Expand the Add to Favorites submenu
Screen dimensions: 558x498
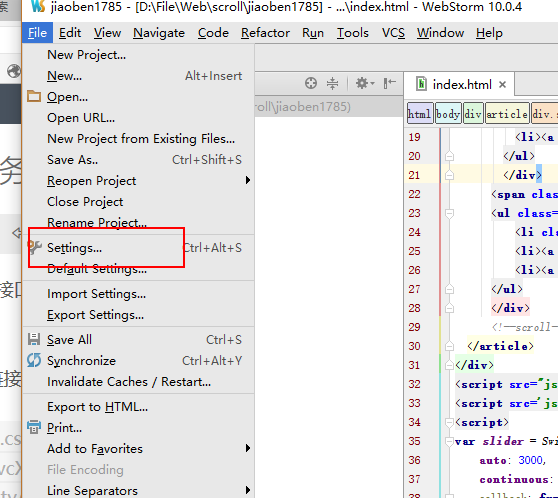pos(138,449)
